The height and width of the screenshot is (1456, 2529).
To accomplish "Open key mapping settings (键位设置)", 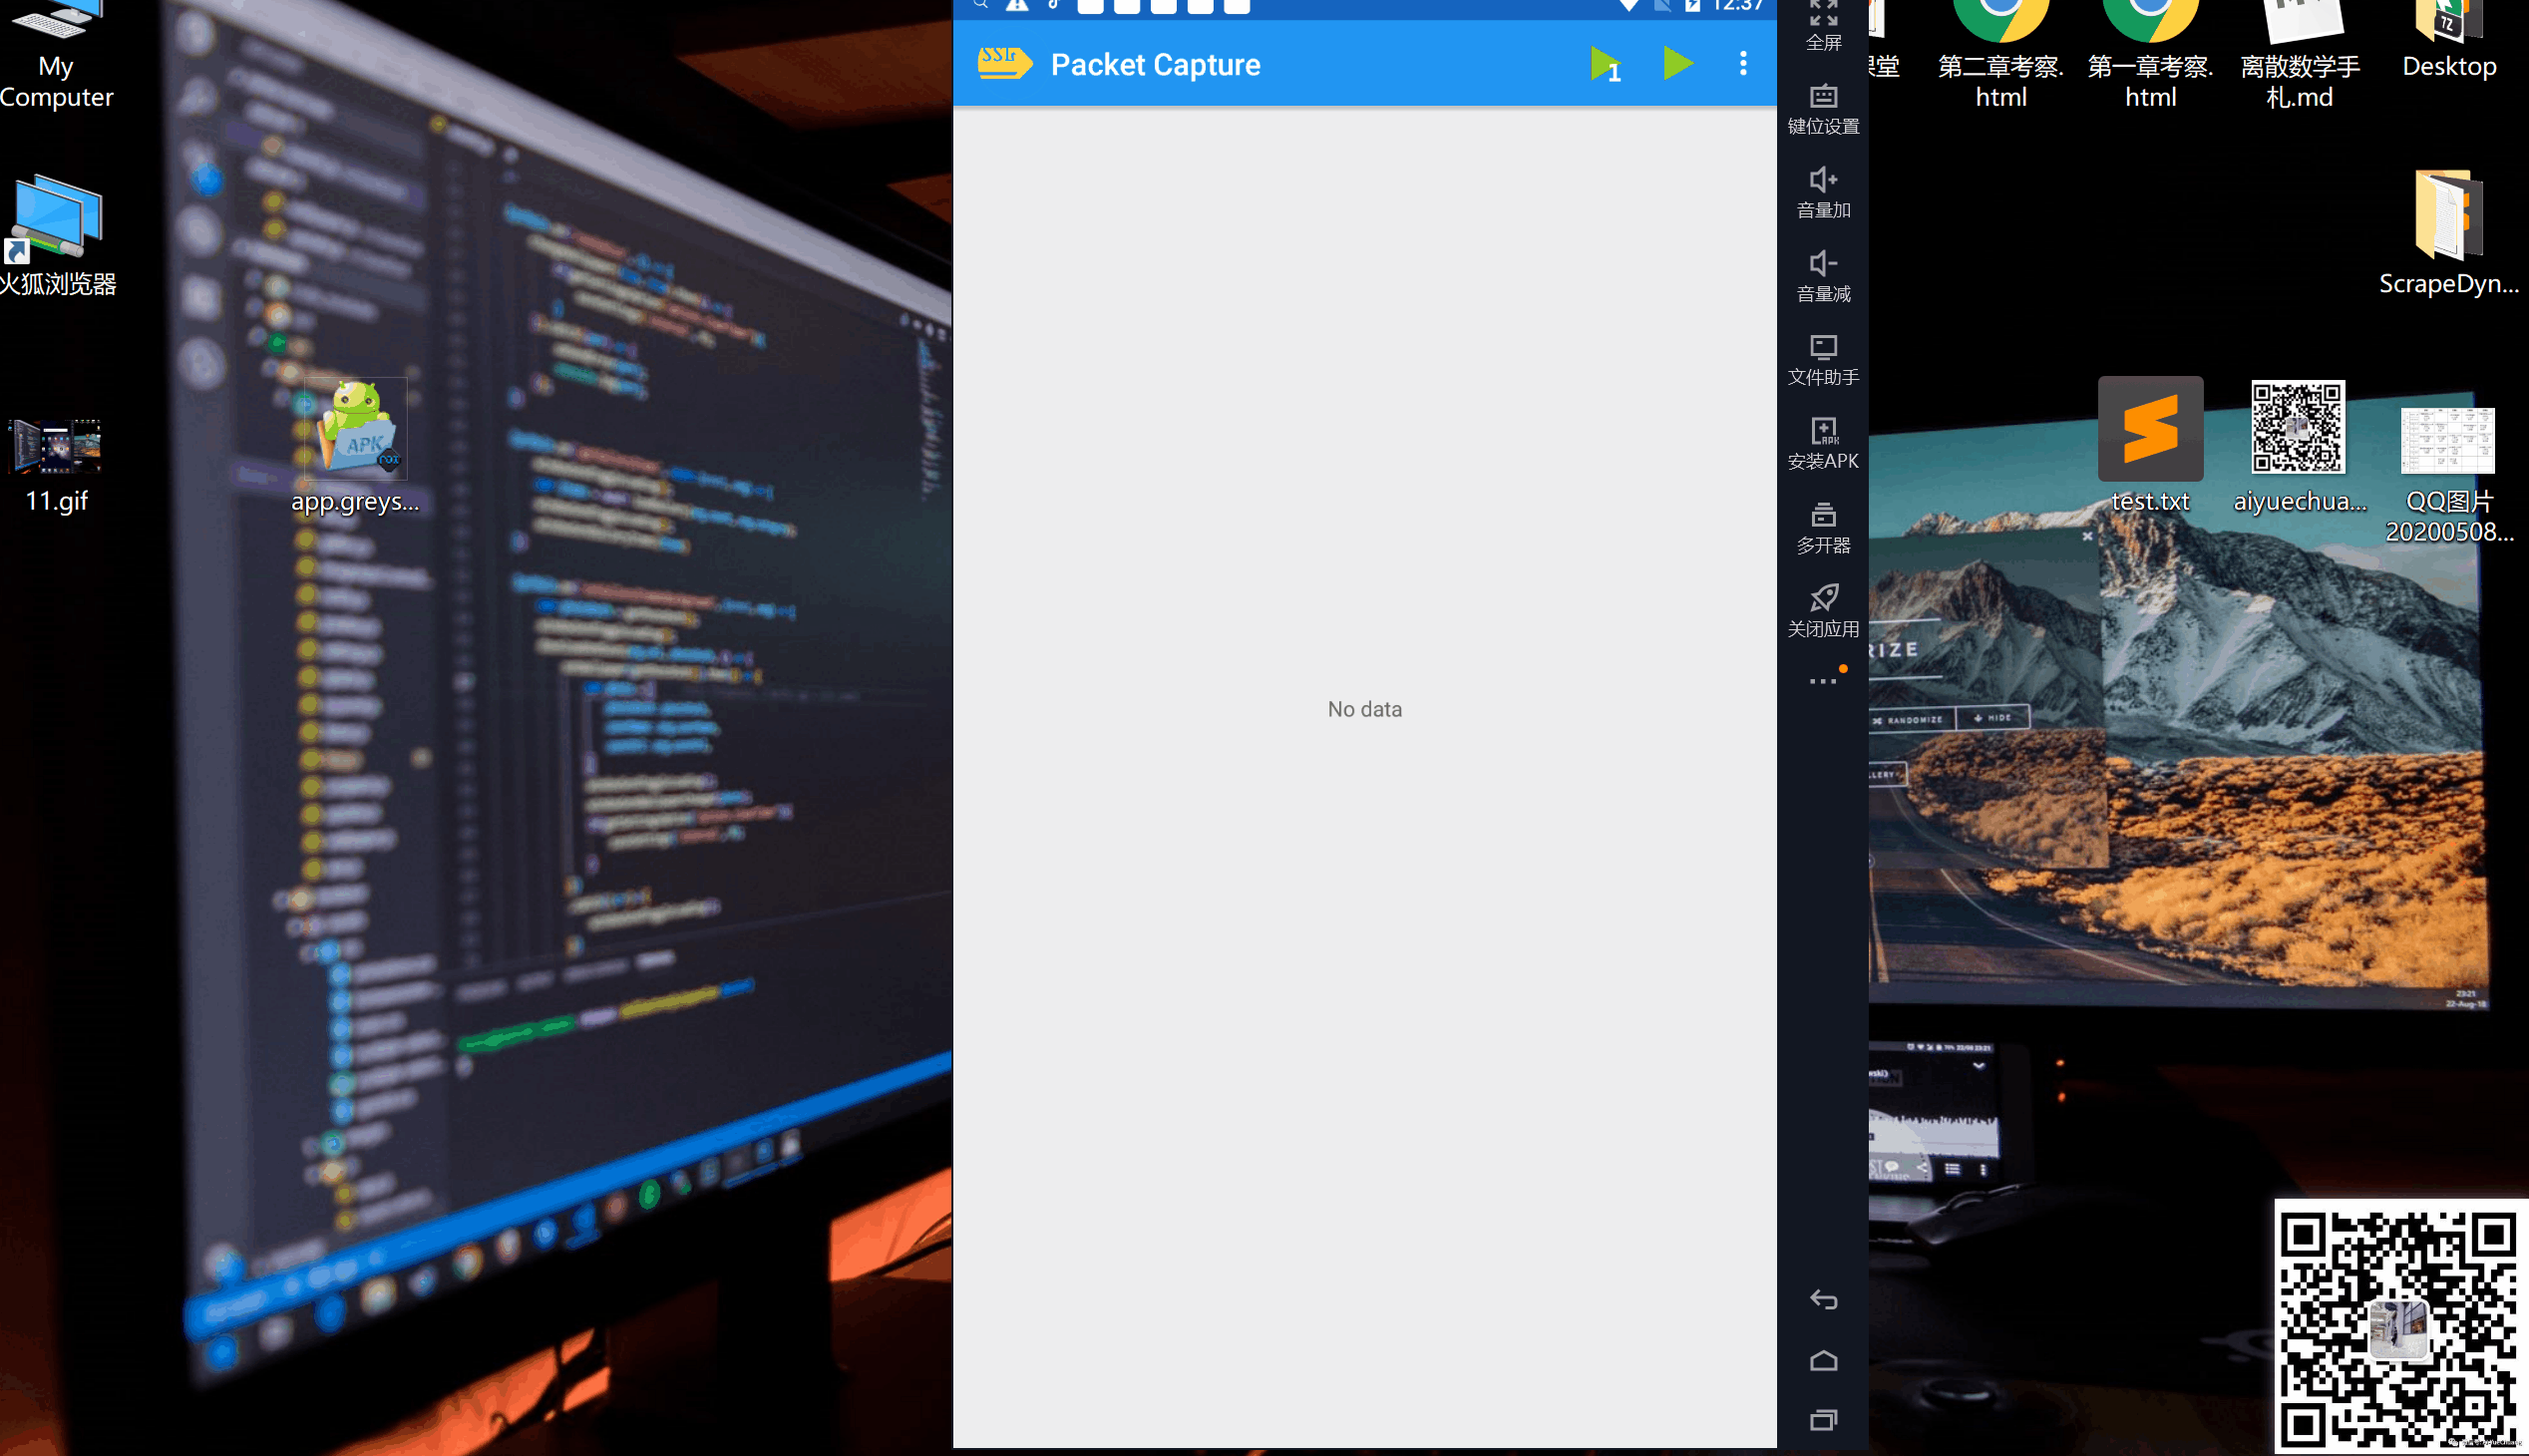I will (1822, 108).
